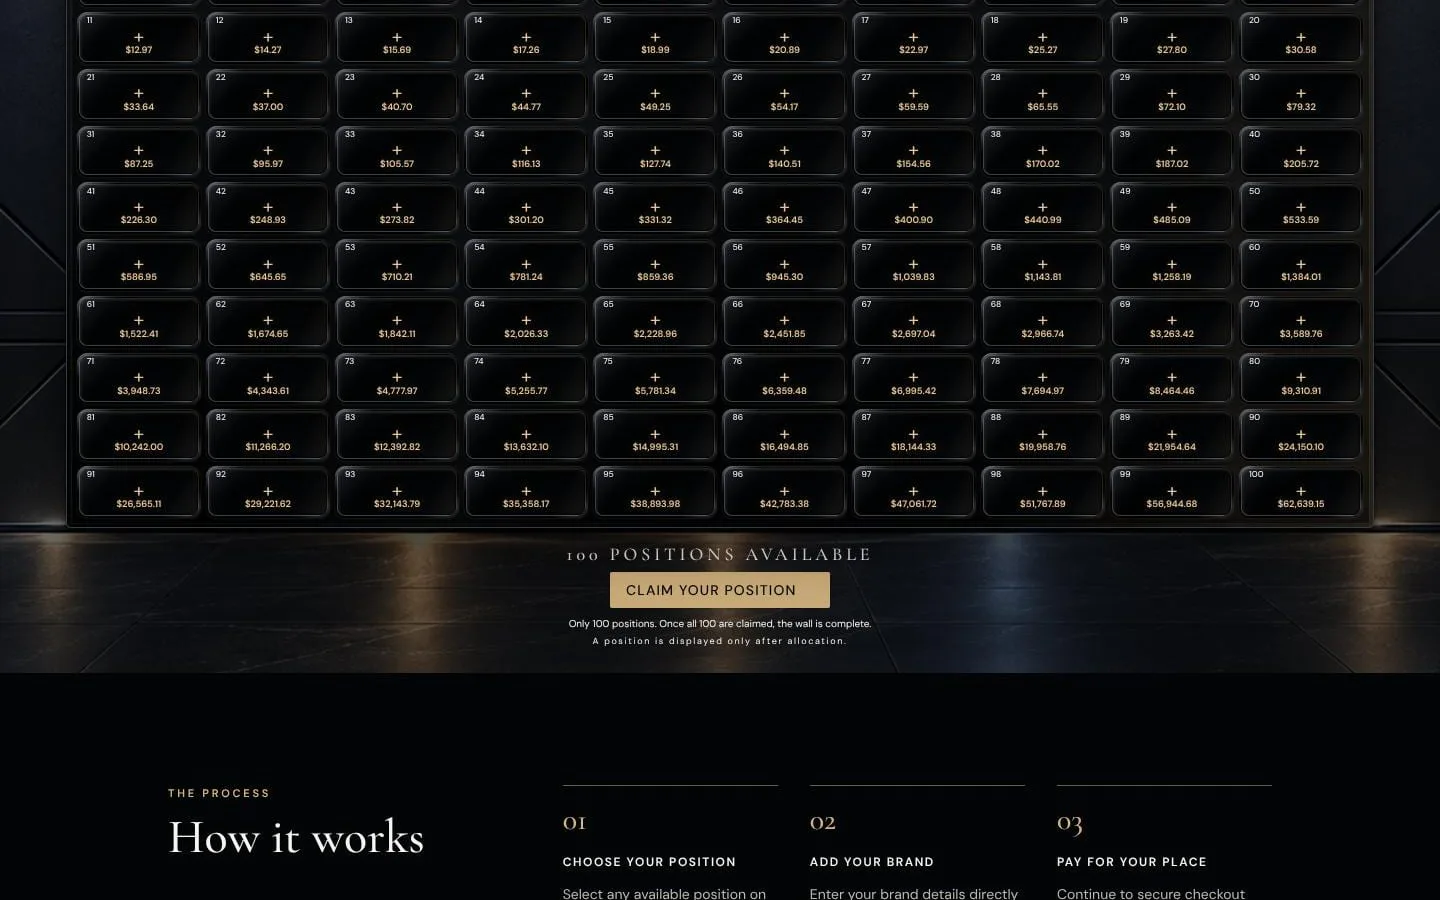Select position 25 priced $49.25

[x=655, y=95]
